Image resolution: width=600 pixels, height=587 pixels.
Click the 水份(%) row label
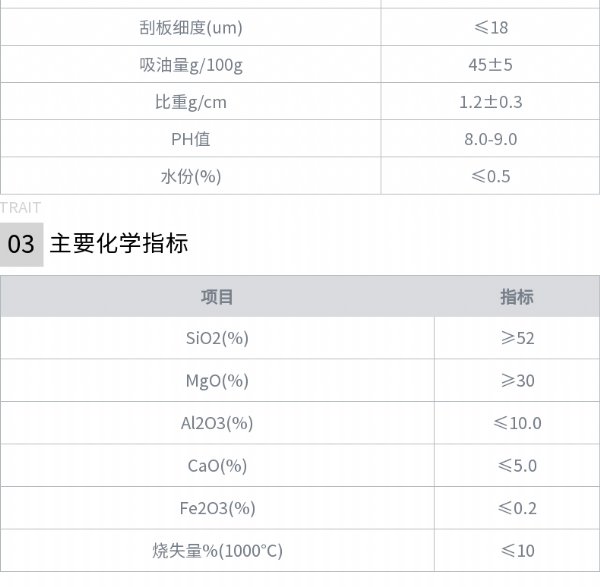(191, 176)
